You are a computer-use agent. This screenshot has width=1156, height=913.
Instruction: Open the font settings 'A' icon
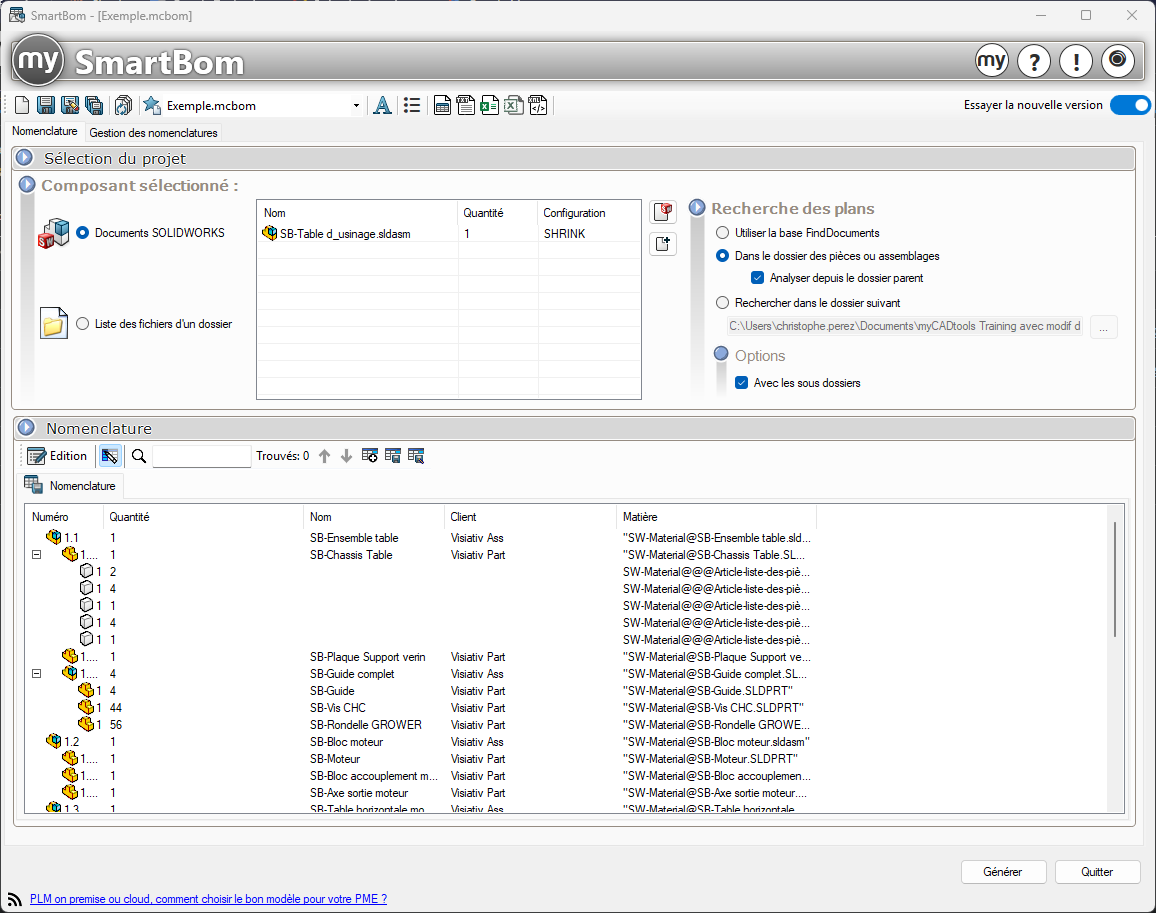(382, 105)
